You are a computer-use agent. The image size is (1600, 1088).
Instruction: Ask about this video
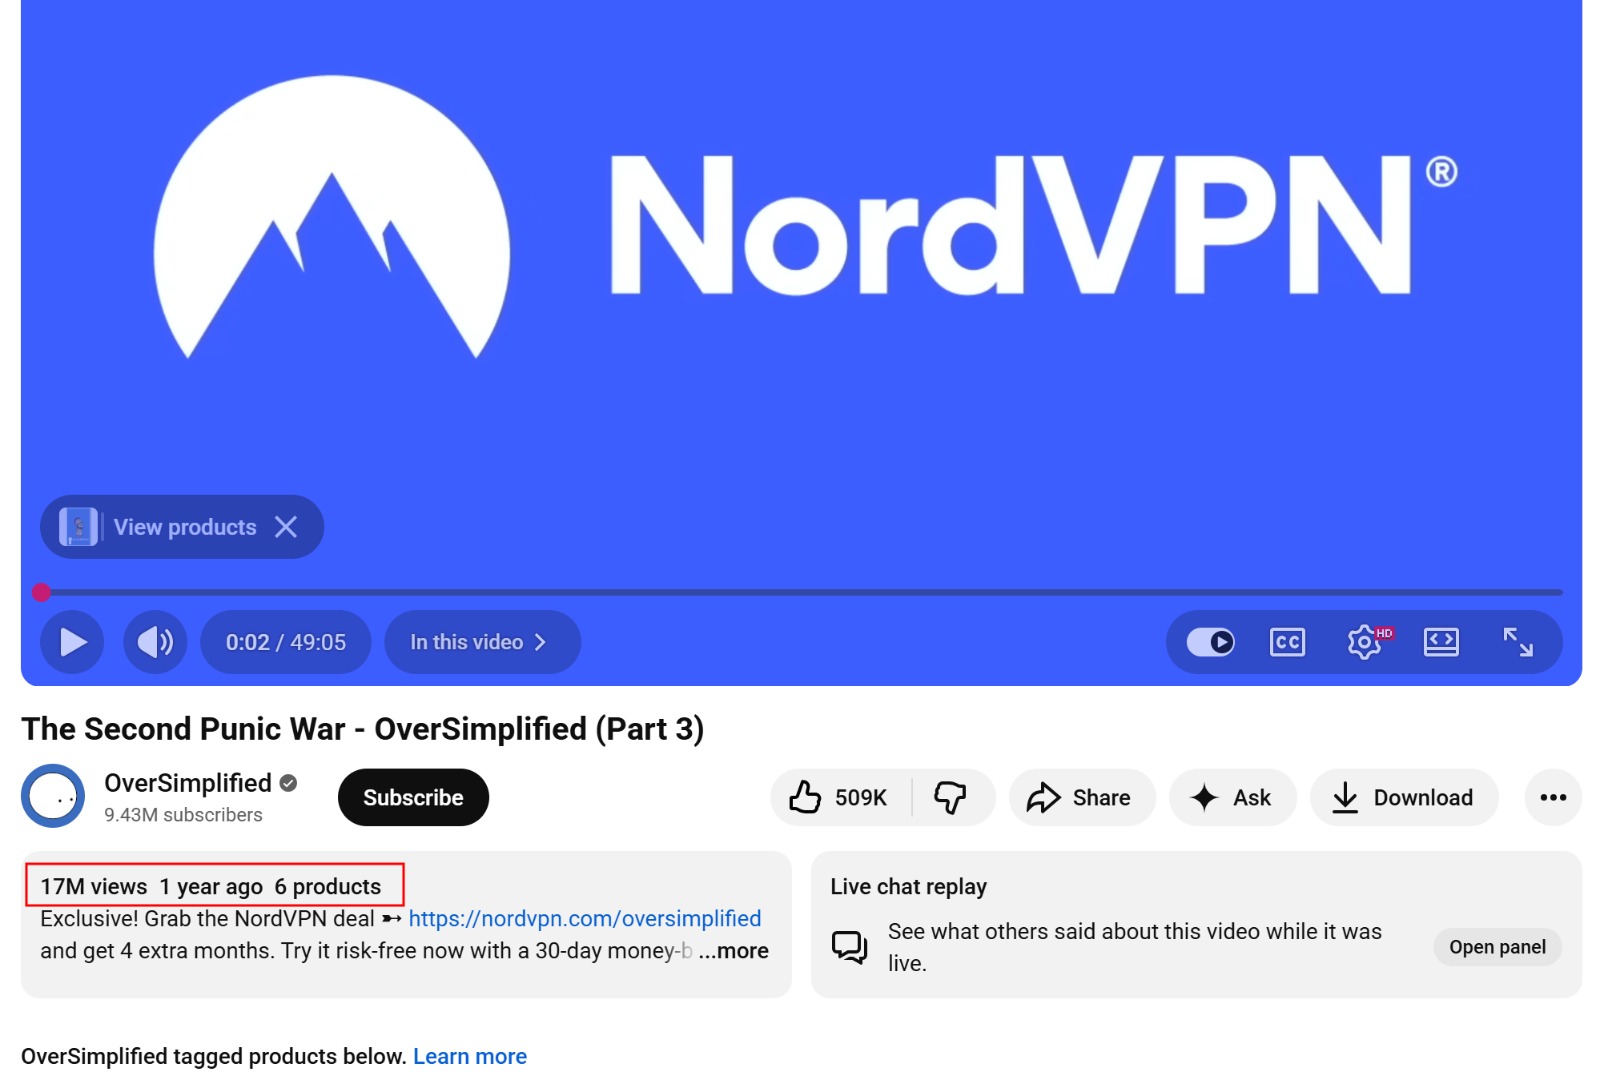[x=1232, y=797]
